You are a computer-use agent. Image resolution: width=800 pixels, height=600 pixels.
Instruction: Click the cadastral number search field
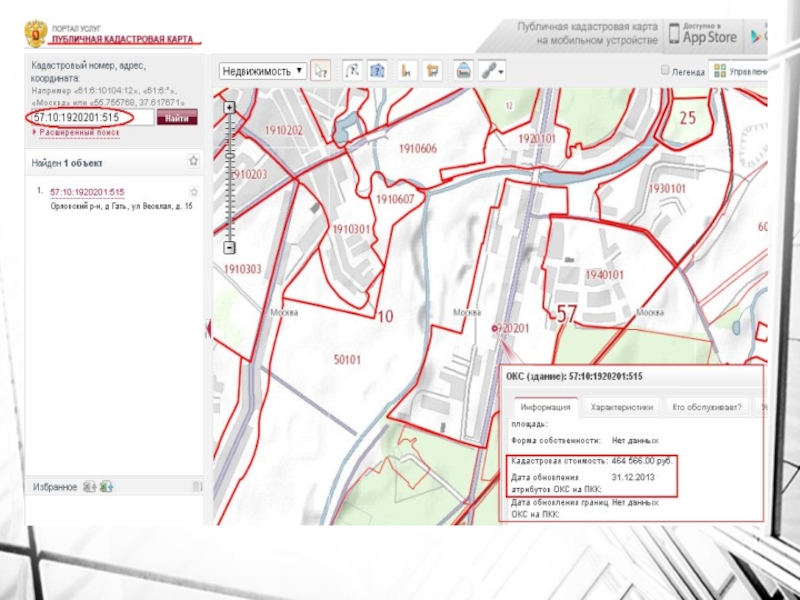tap(92, 117)
